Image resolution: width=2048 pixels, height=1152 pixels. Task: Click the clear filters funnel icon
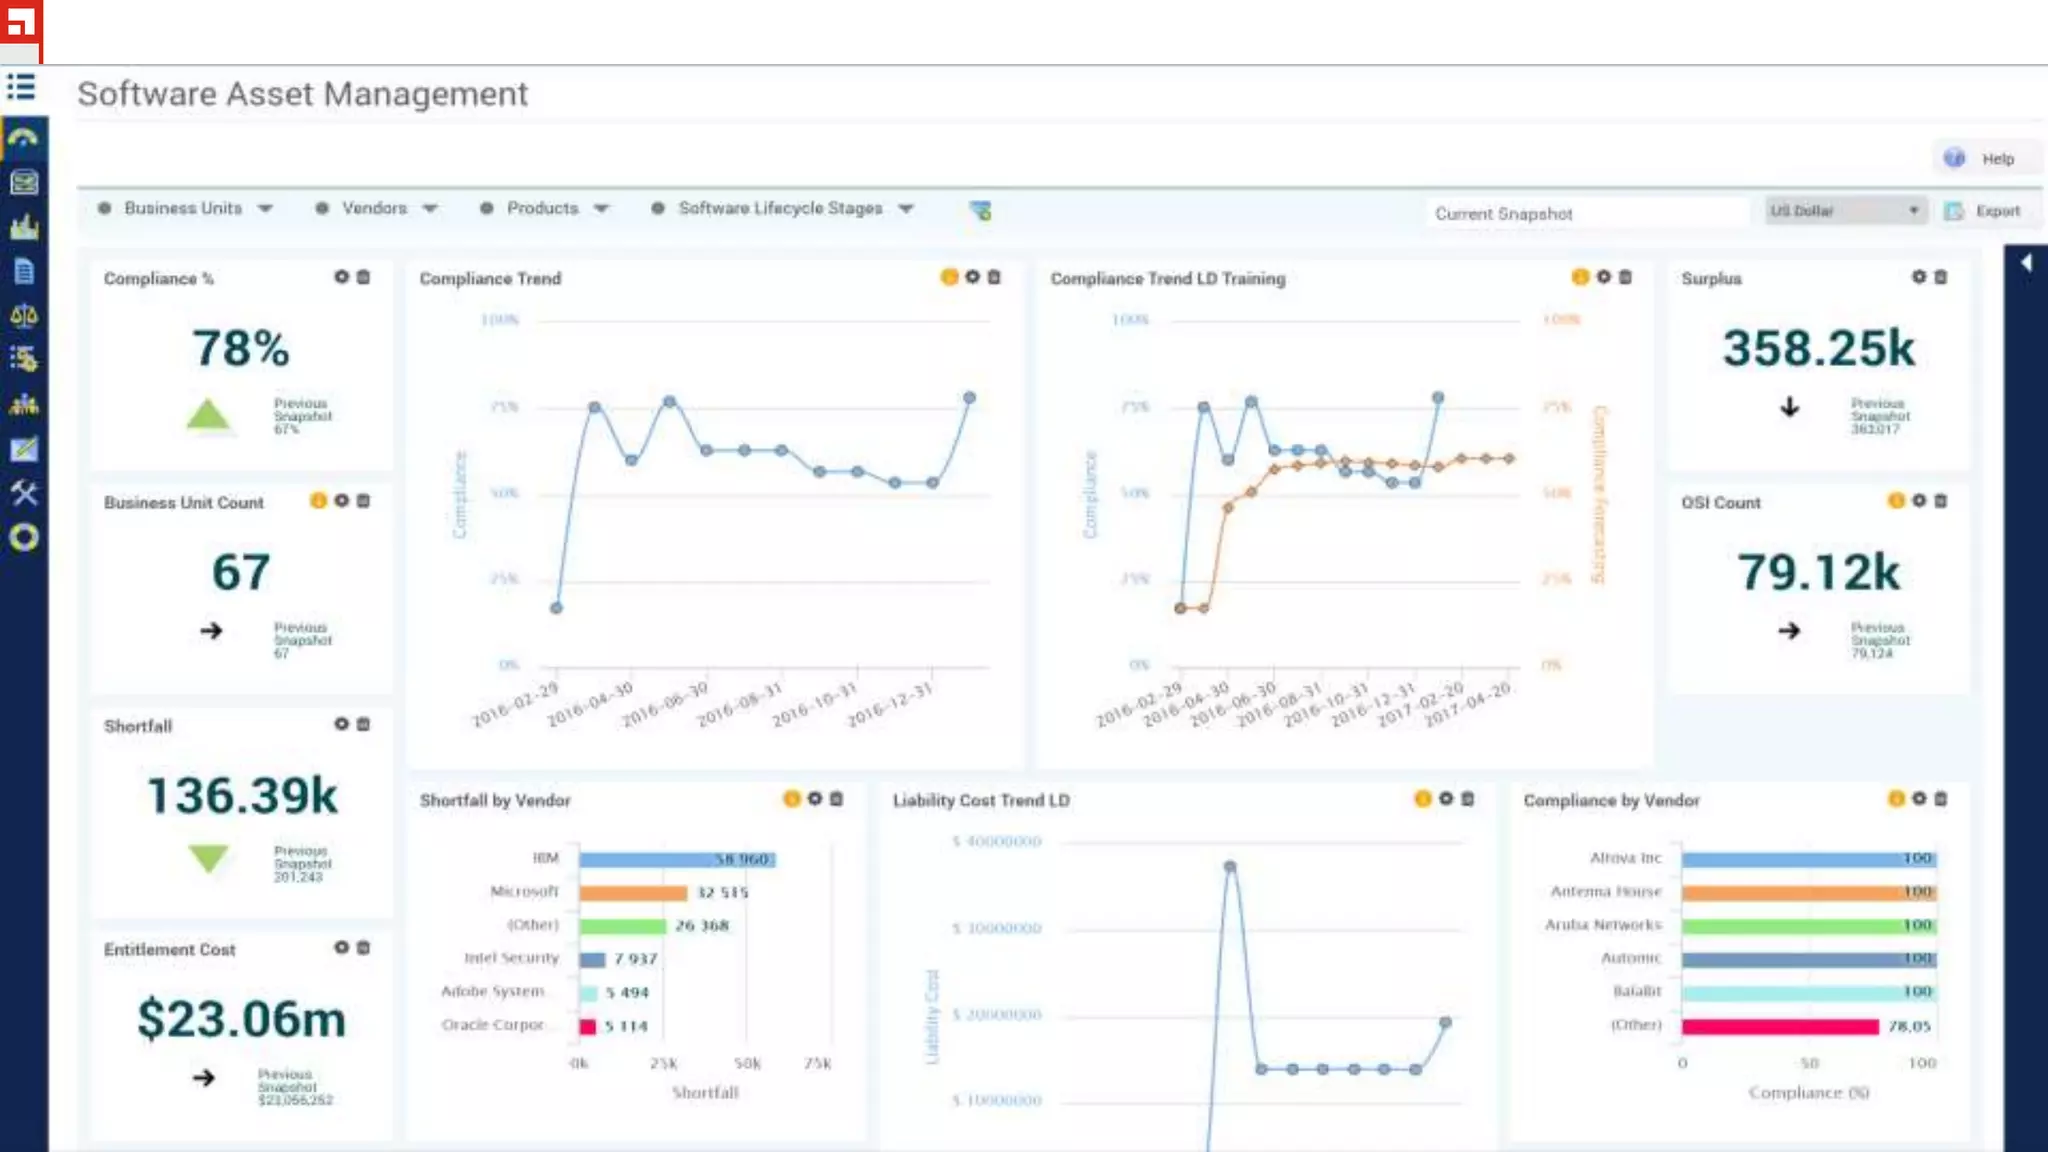(x=980, y=210)
